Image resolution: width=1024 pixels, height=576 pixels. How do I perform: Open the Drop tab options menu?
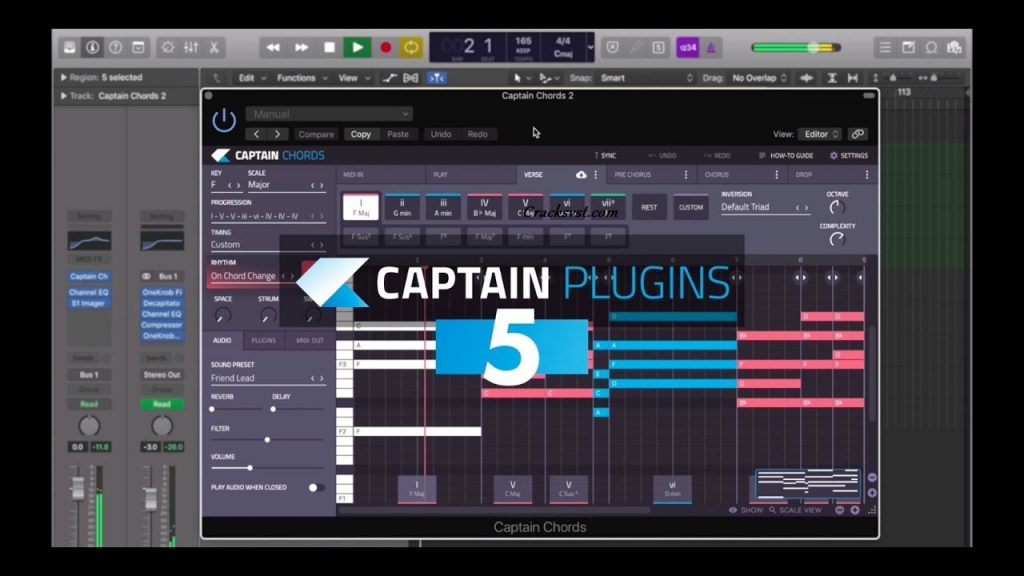pyautogui.click(x=867, y=175)
